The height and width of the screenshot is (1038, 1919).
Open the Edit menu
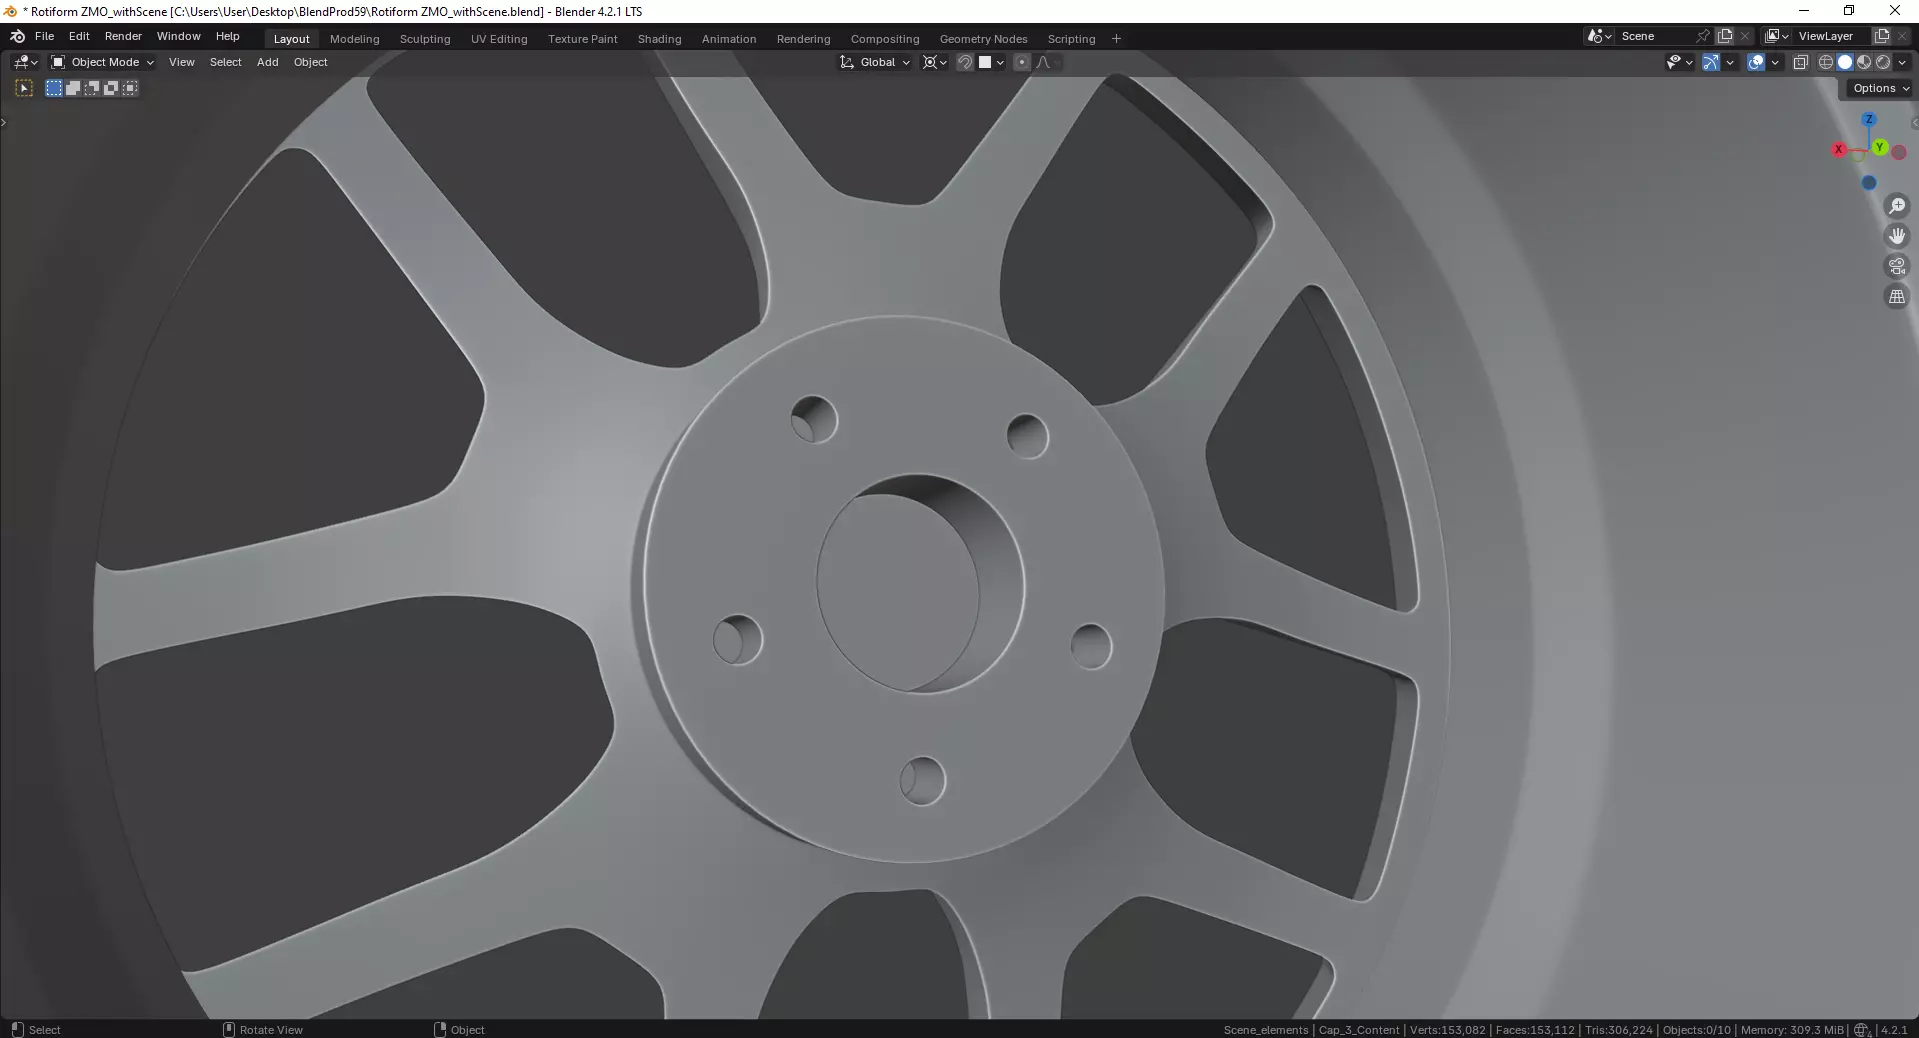(79, 36)
